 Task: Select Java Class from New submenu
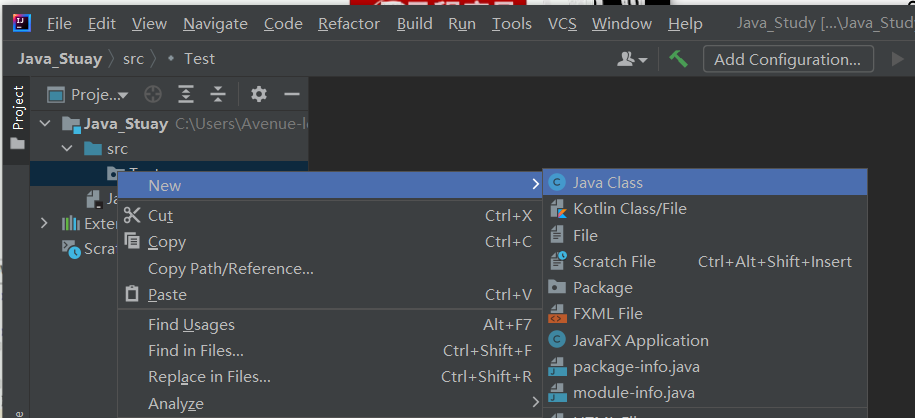[607, 183]
